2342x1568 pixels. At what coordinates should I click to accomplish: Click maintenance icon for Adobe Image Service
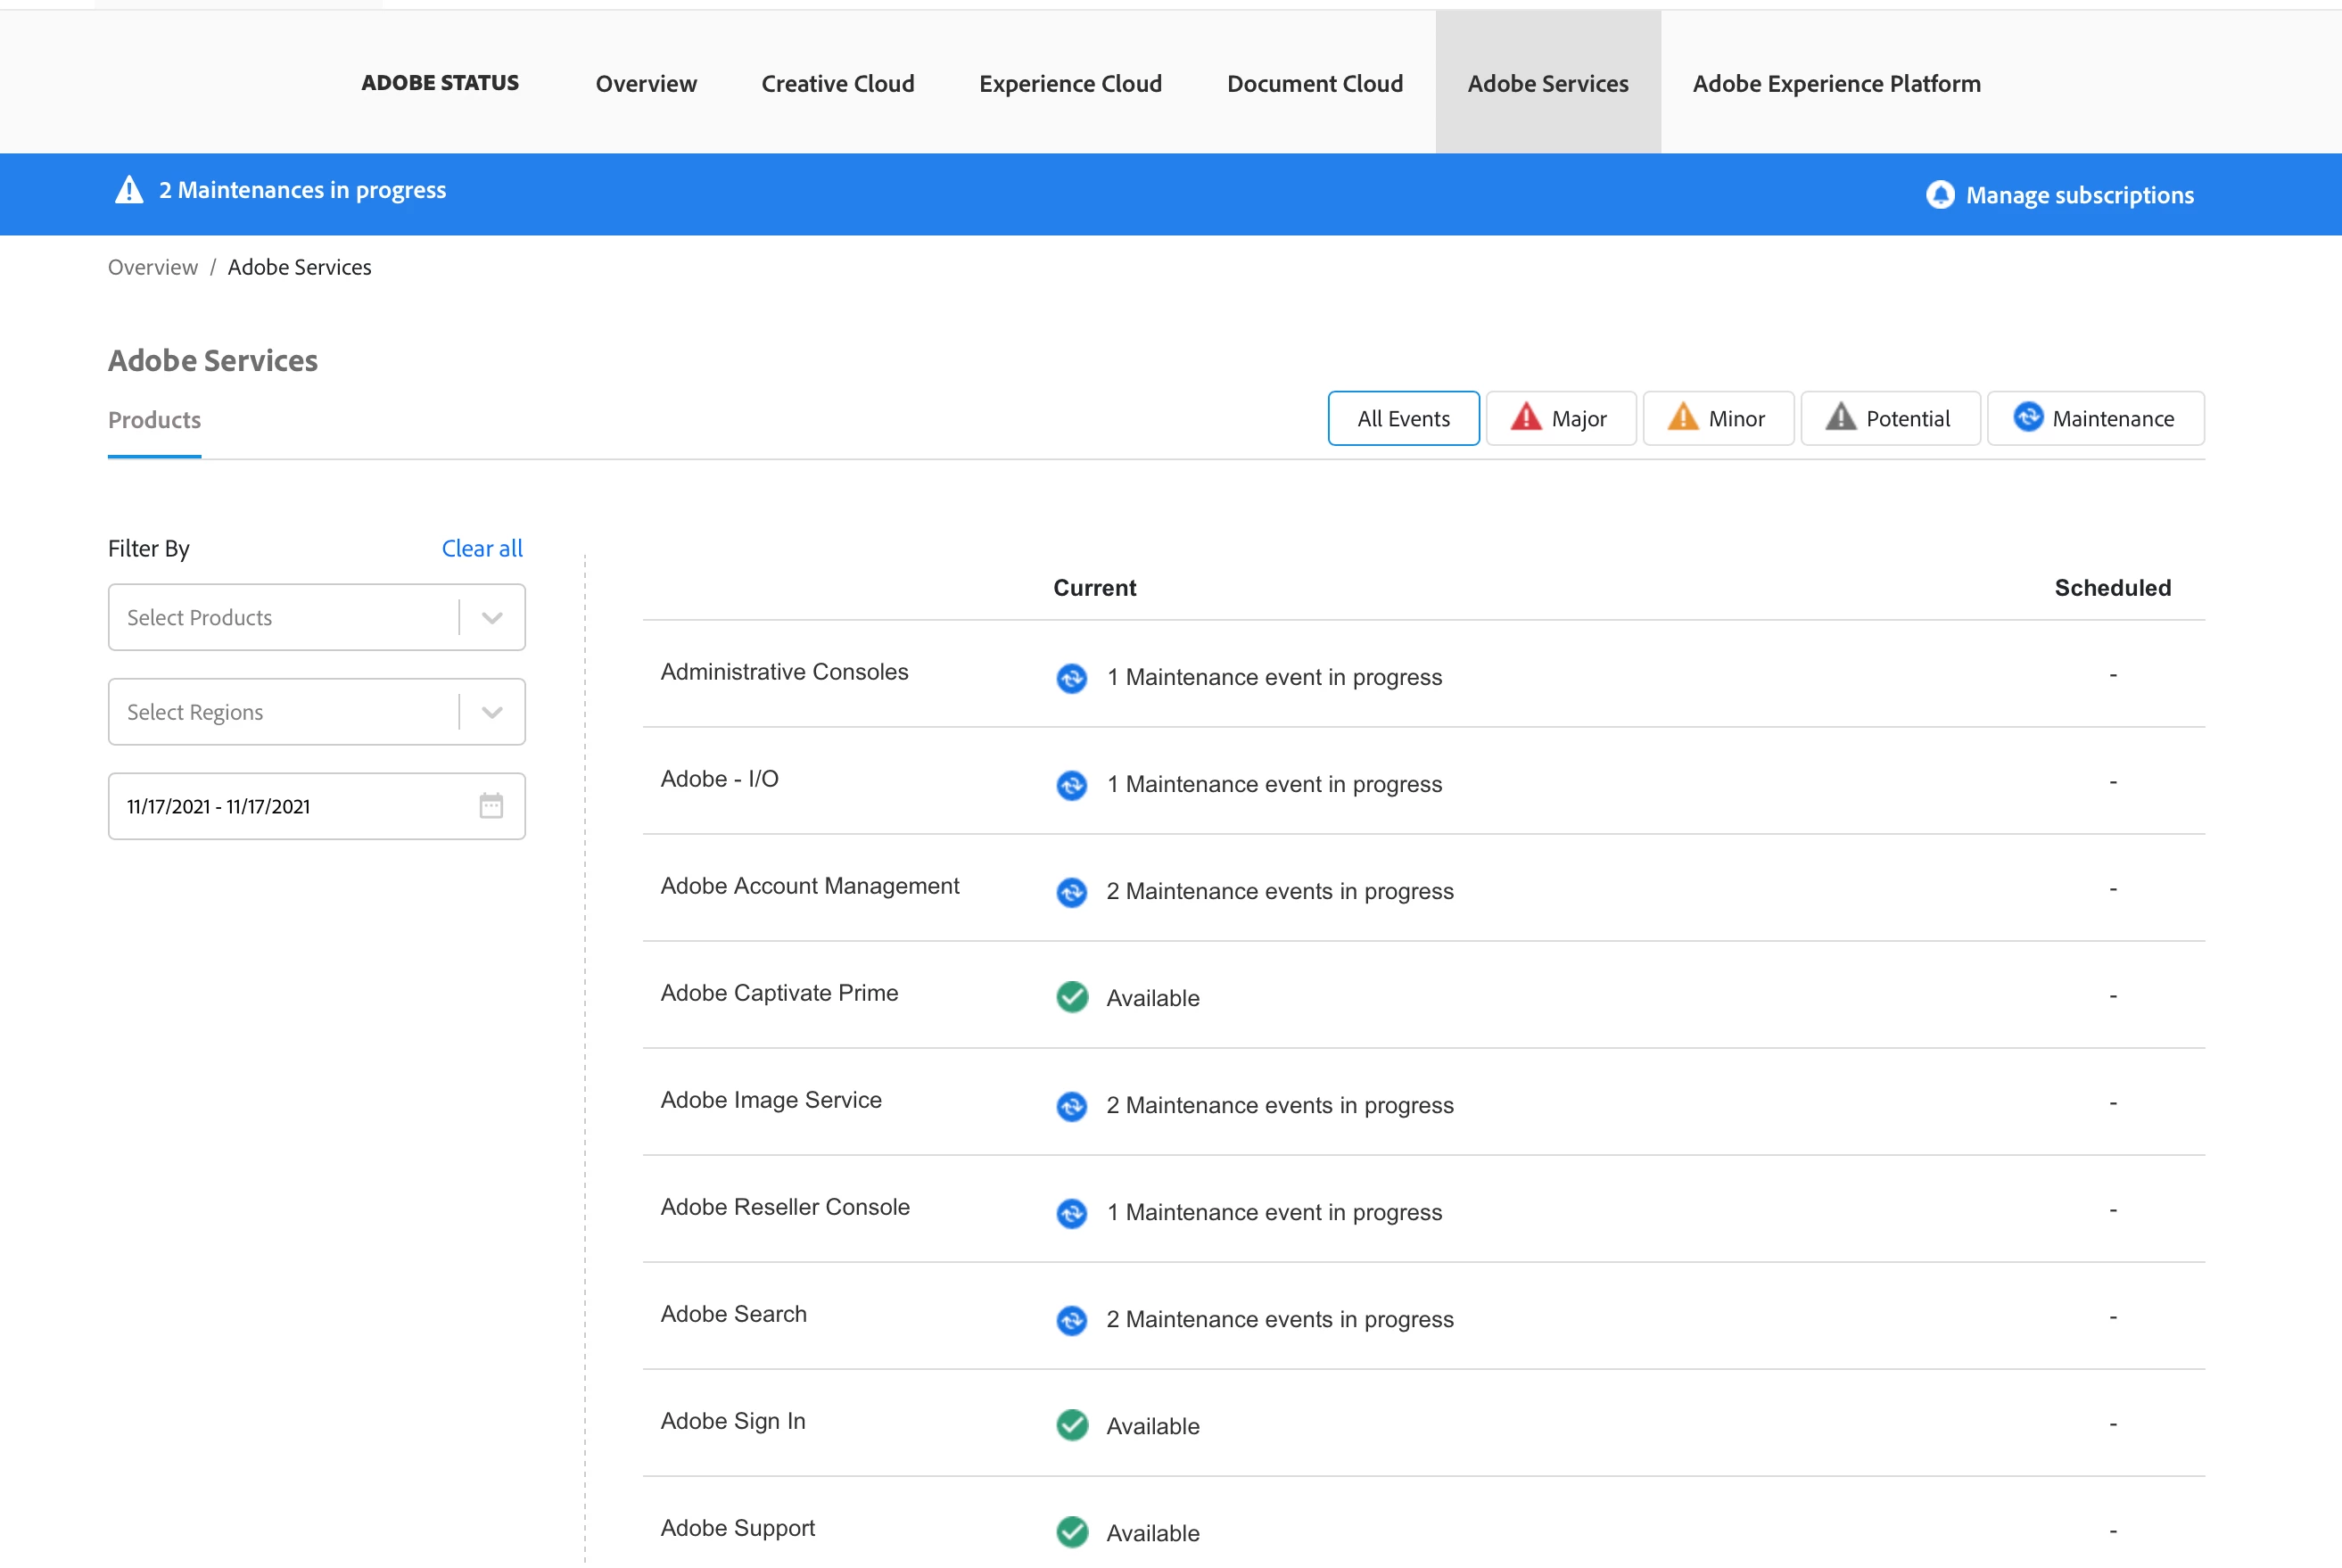coord(1071,1106)
